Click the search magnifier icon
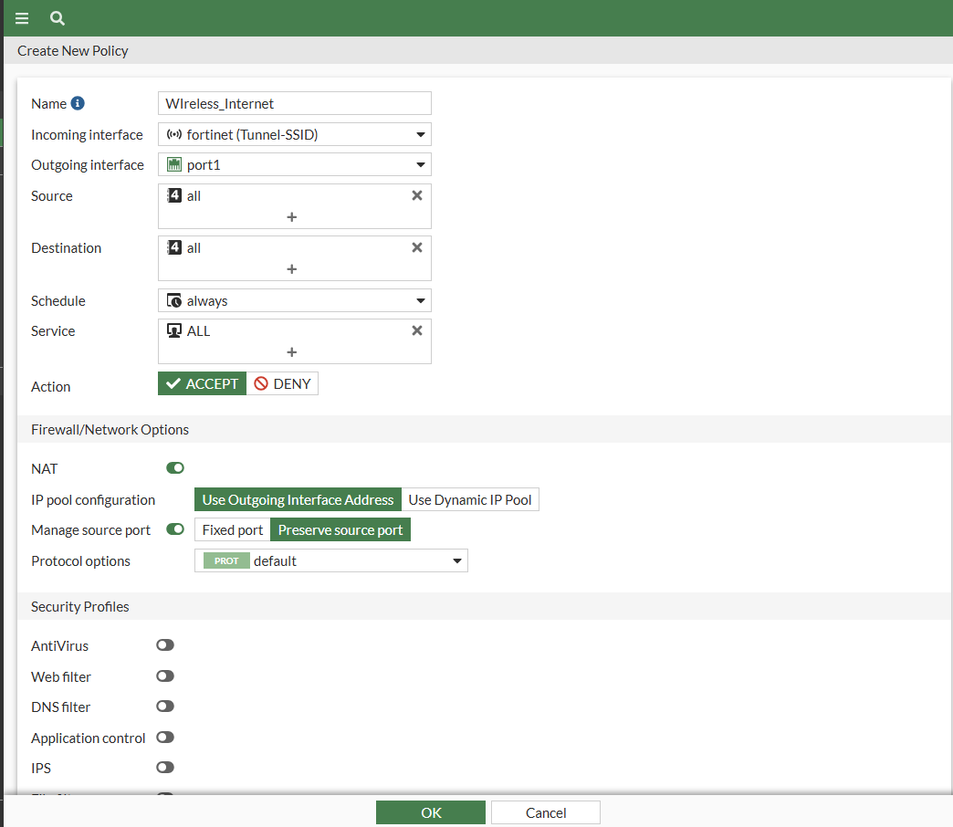The width and height of the screenshot is (953, 827). coord(57,18)
